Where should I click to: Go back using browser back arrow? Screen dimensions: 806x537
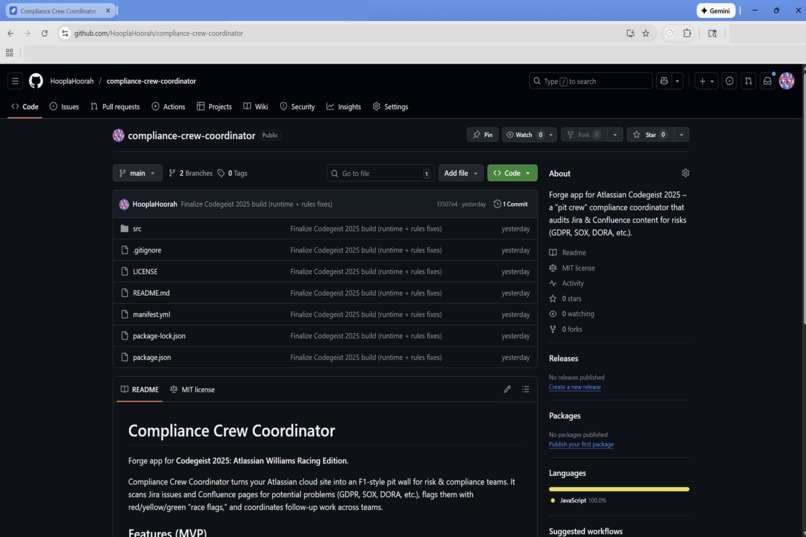(x=11, y=33)
